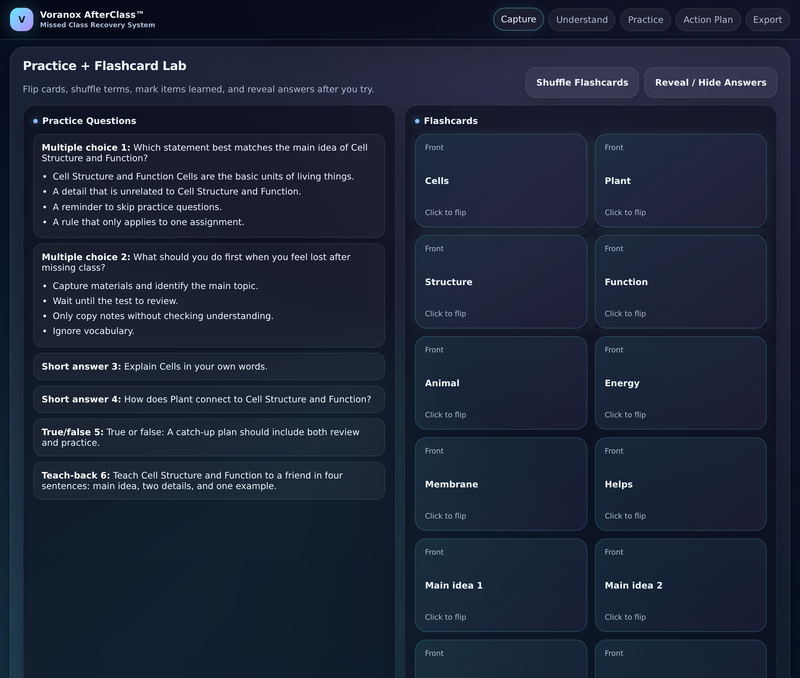Flip the Function flashcard
This screenshot has width=800, height=678.
(x=681, y=282)
